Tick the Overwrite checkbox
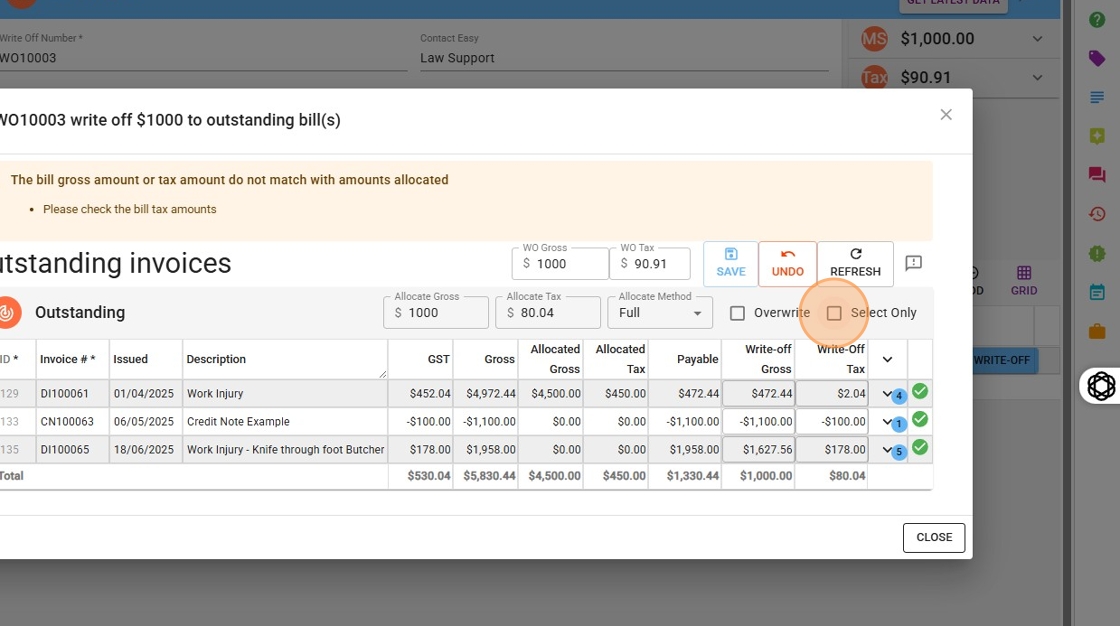 pos(737,313)
